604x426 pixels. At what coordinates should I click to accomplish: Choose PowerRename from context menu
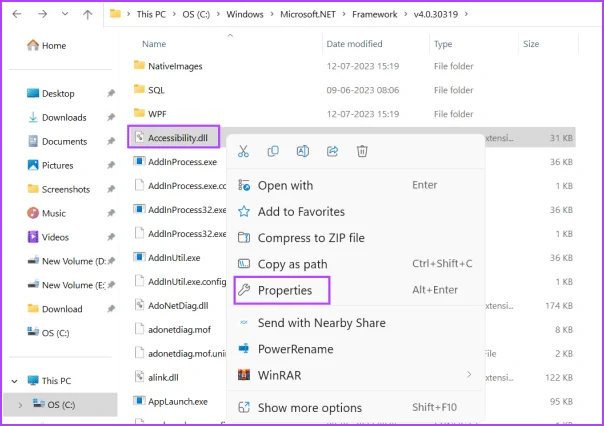[356, 349]
